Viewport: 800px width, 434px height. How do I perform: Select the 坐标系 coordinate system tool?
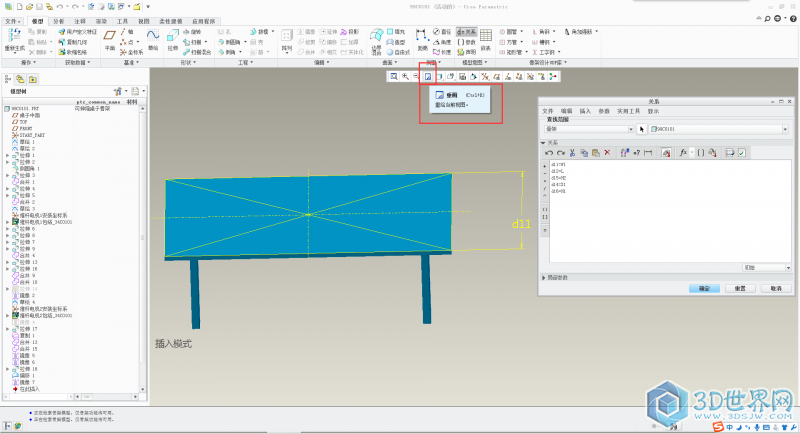(132, 52)
